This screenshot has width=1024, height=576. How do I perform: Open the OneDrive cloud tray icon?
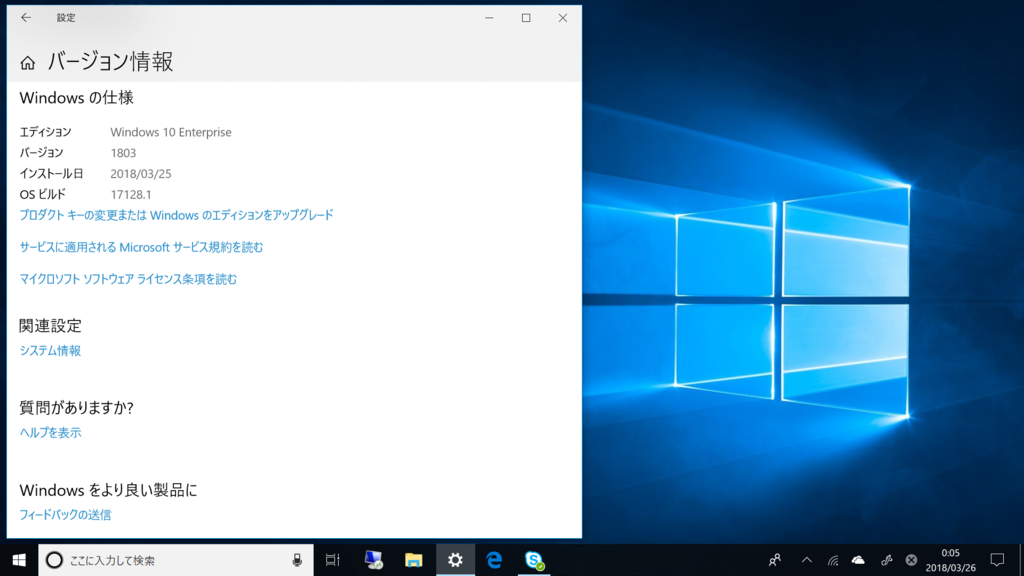pos(858,560)
